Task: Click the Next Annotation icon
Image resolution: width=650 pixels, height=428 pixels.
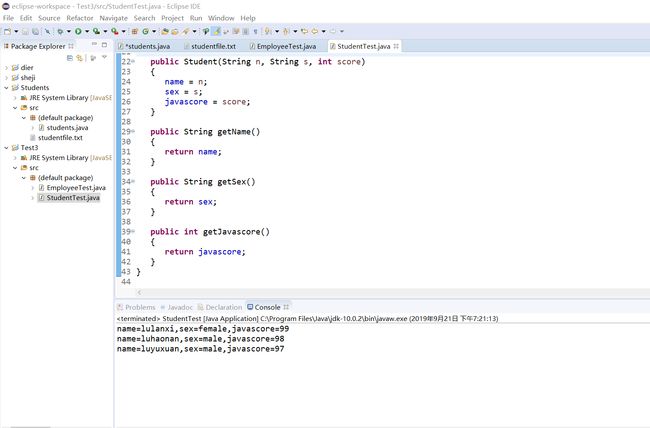Action: [267, 32]
